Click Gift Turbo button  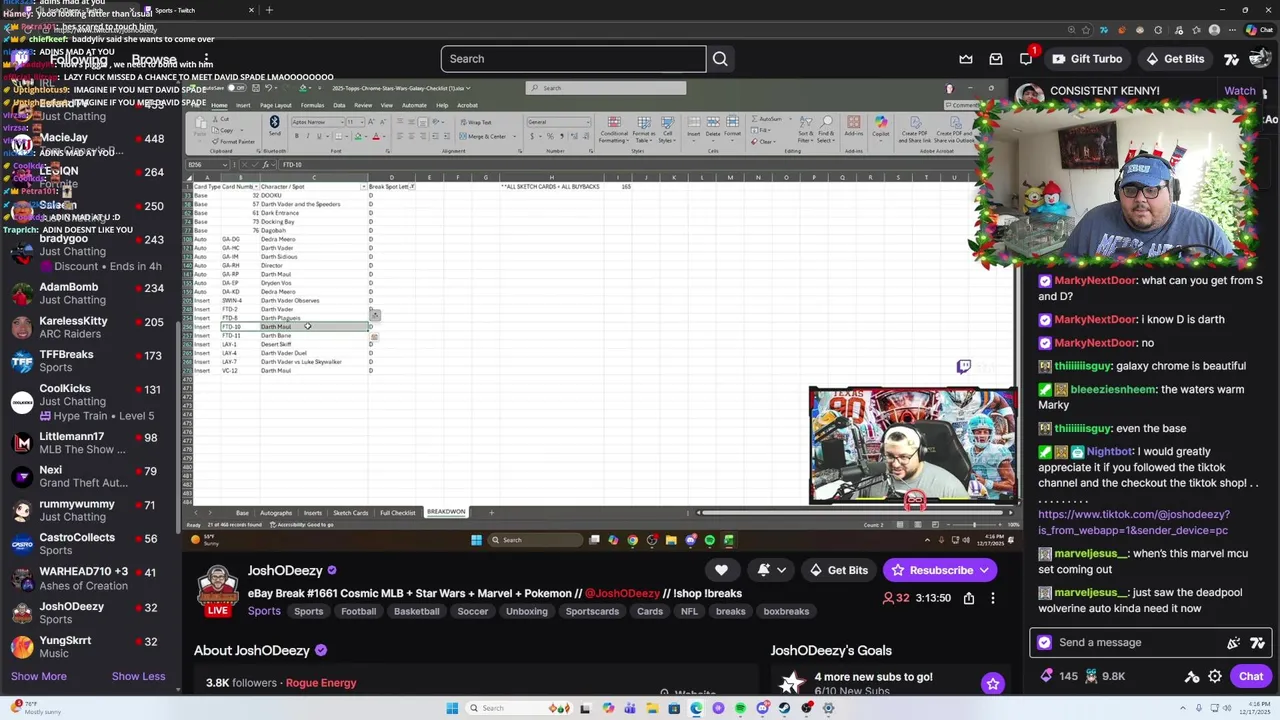1087,59
